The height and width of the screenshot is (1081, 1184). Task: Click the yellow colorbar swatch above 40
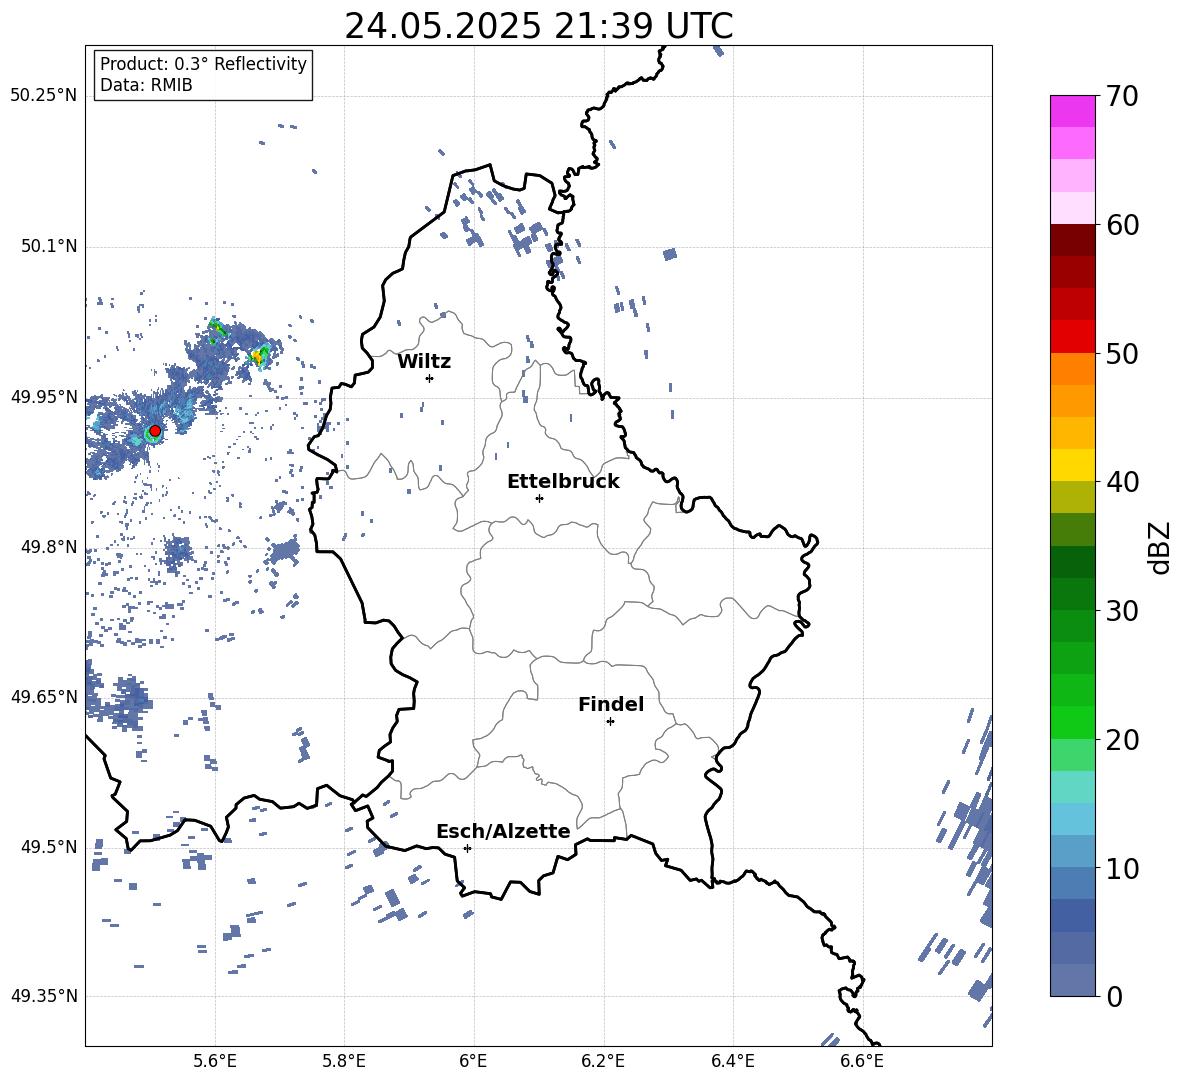(1072, 465)
